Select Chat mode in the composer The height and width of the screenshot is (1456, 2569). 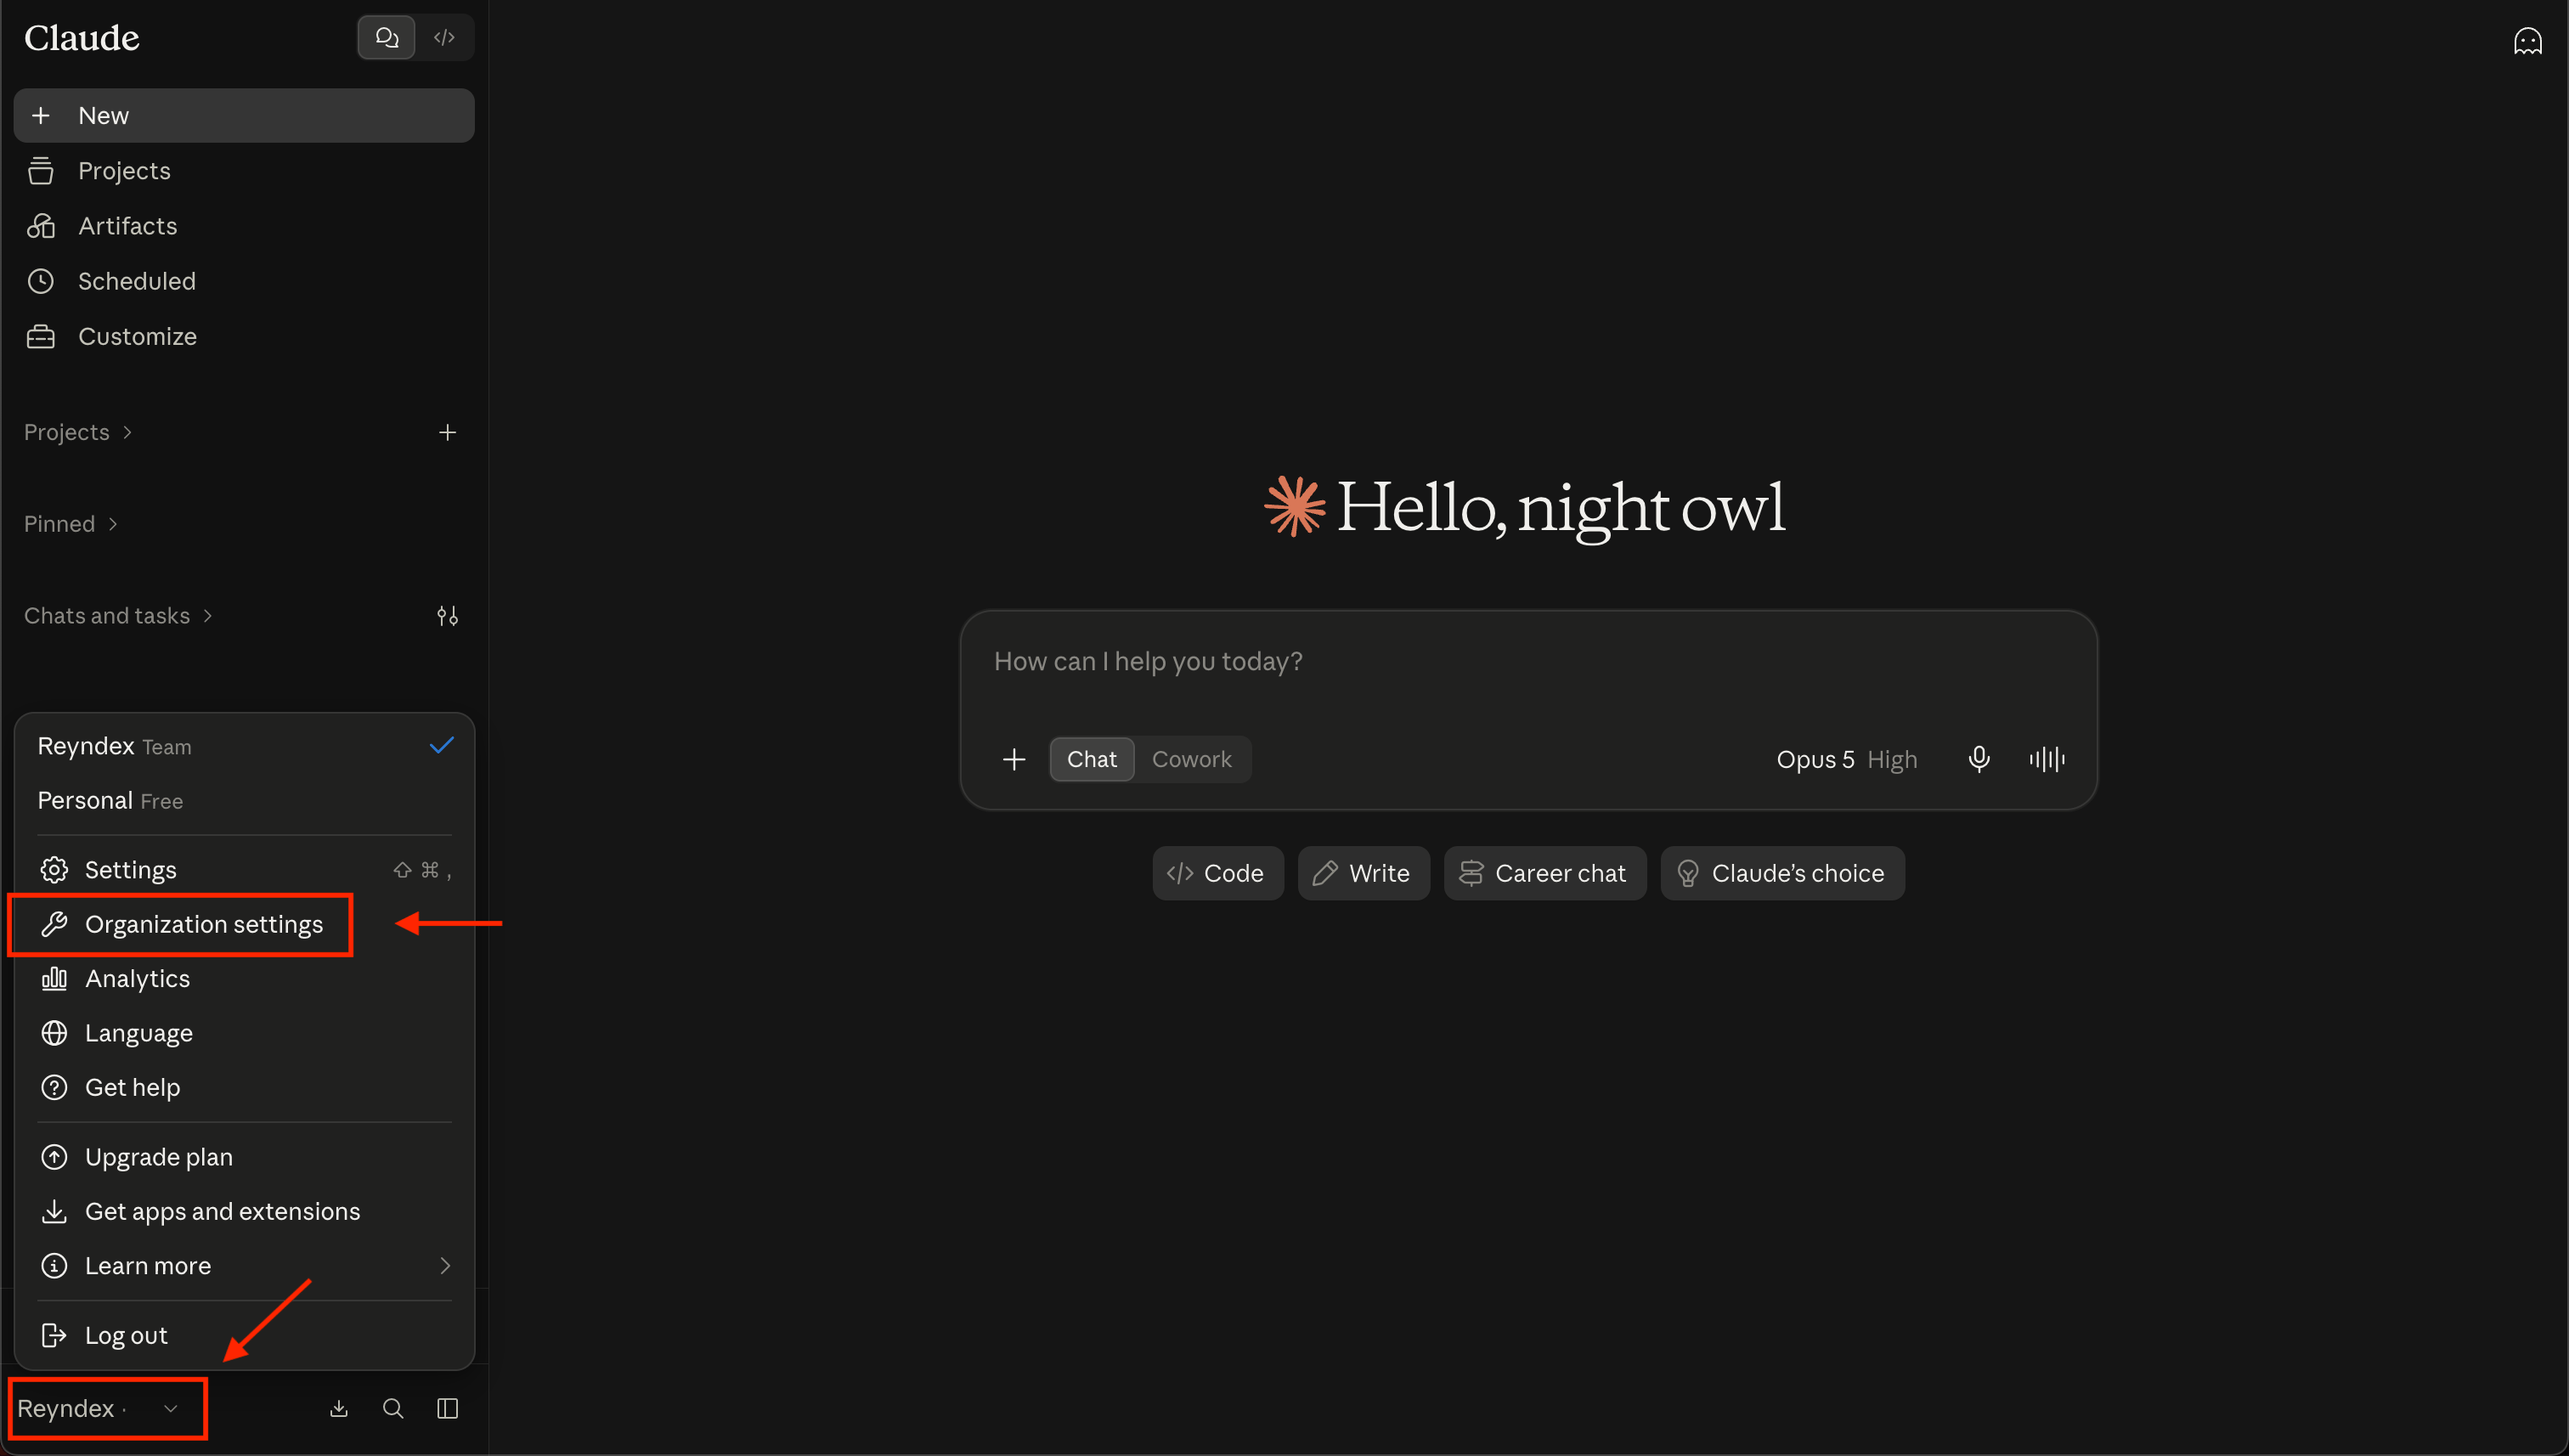tap(1091, 759)
